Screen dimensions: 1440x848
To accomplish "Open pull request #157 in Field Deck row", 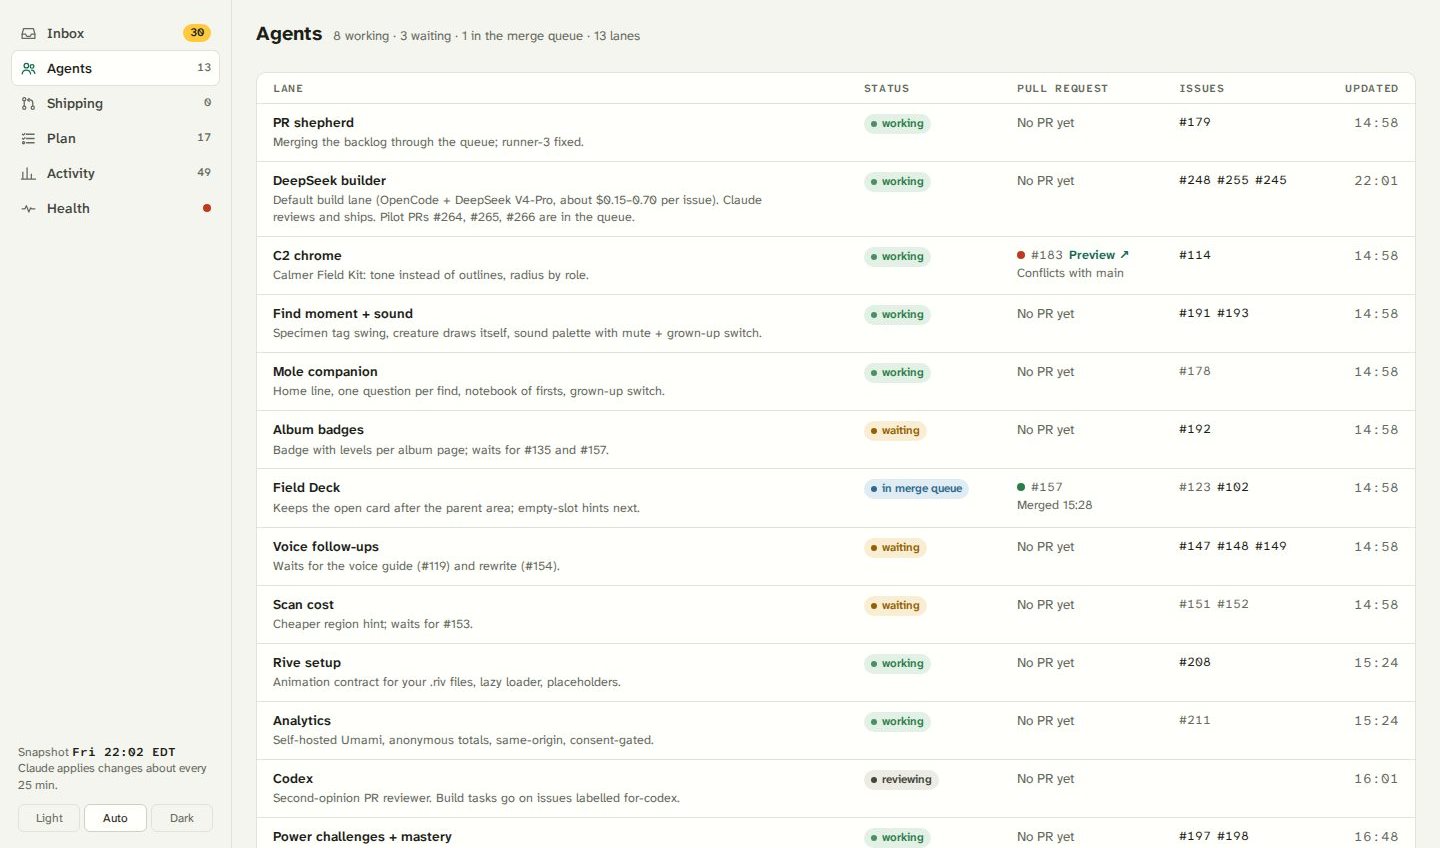I will point(1047,487).
